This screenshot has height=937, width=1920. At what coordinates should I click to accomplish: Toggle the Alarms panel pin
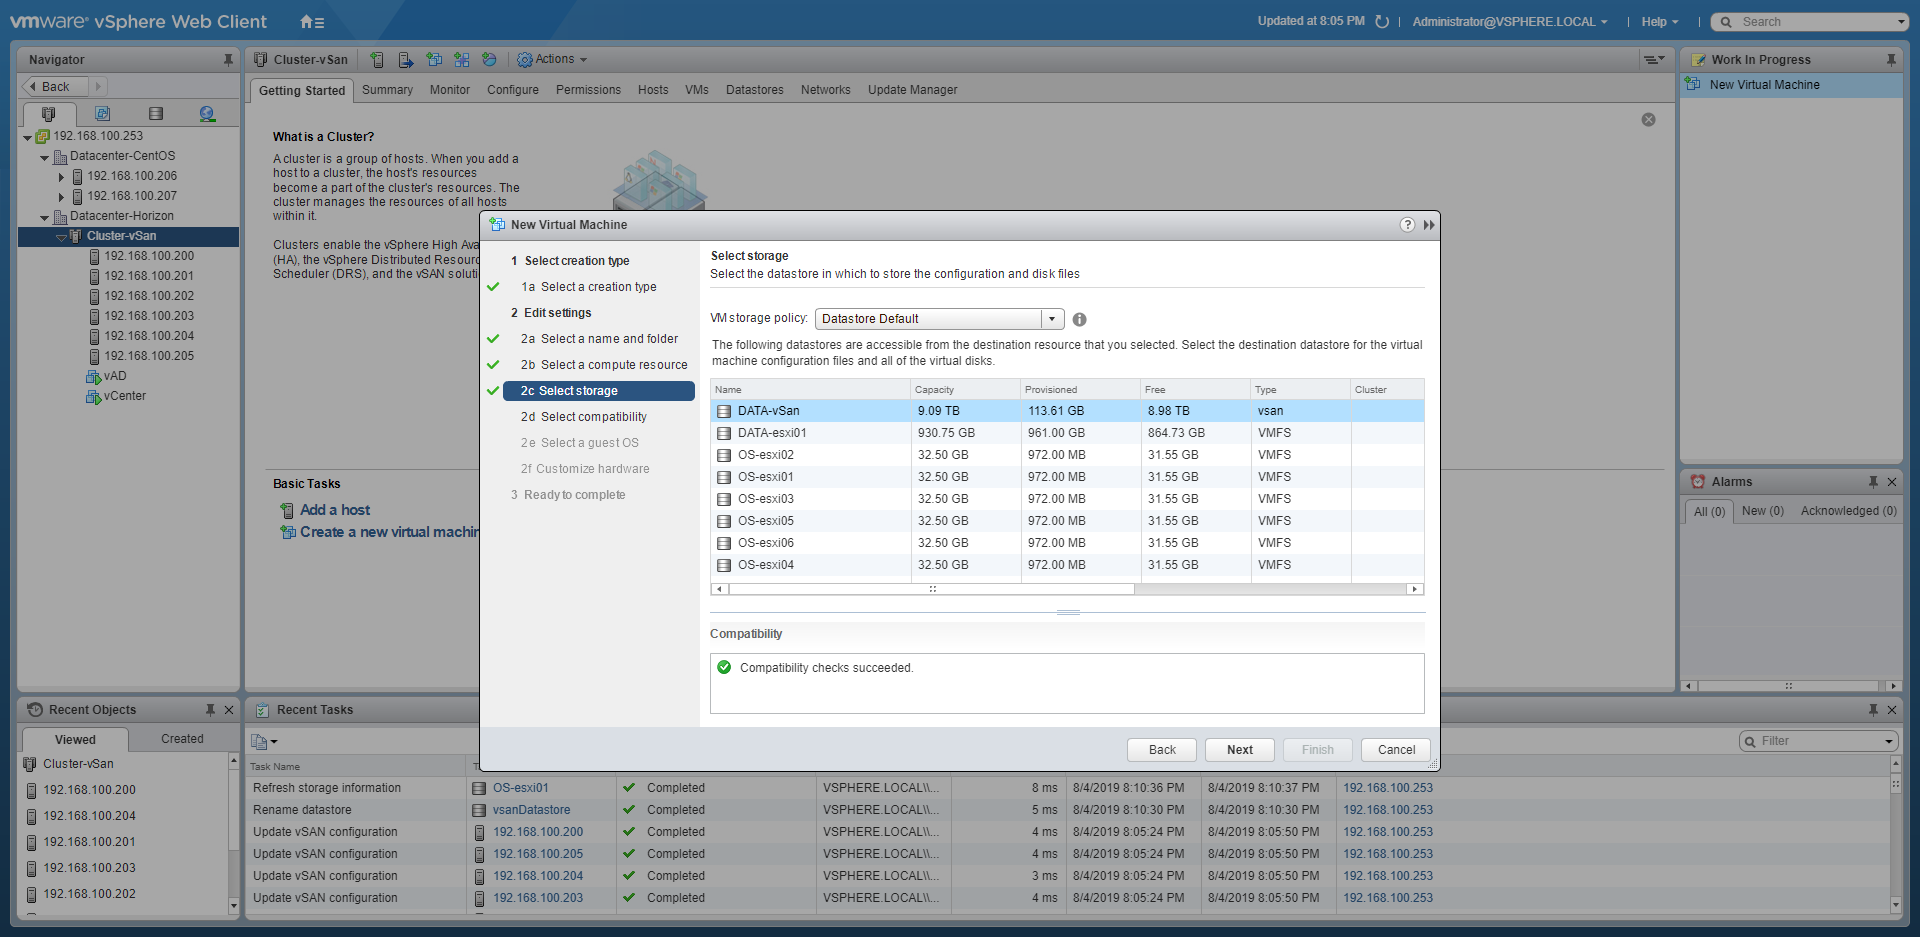click(1872, 482)
